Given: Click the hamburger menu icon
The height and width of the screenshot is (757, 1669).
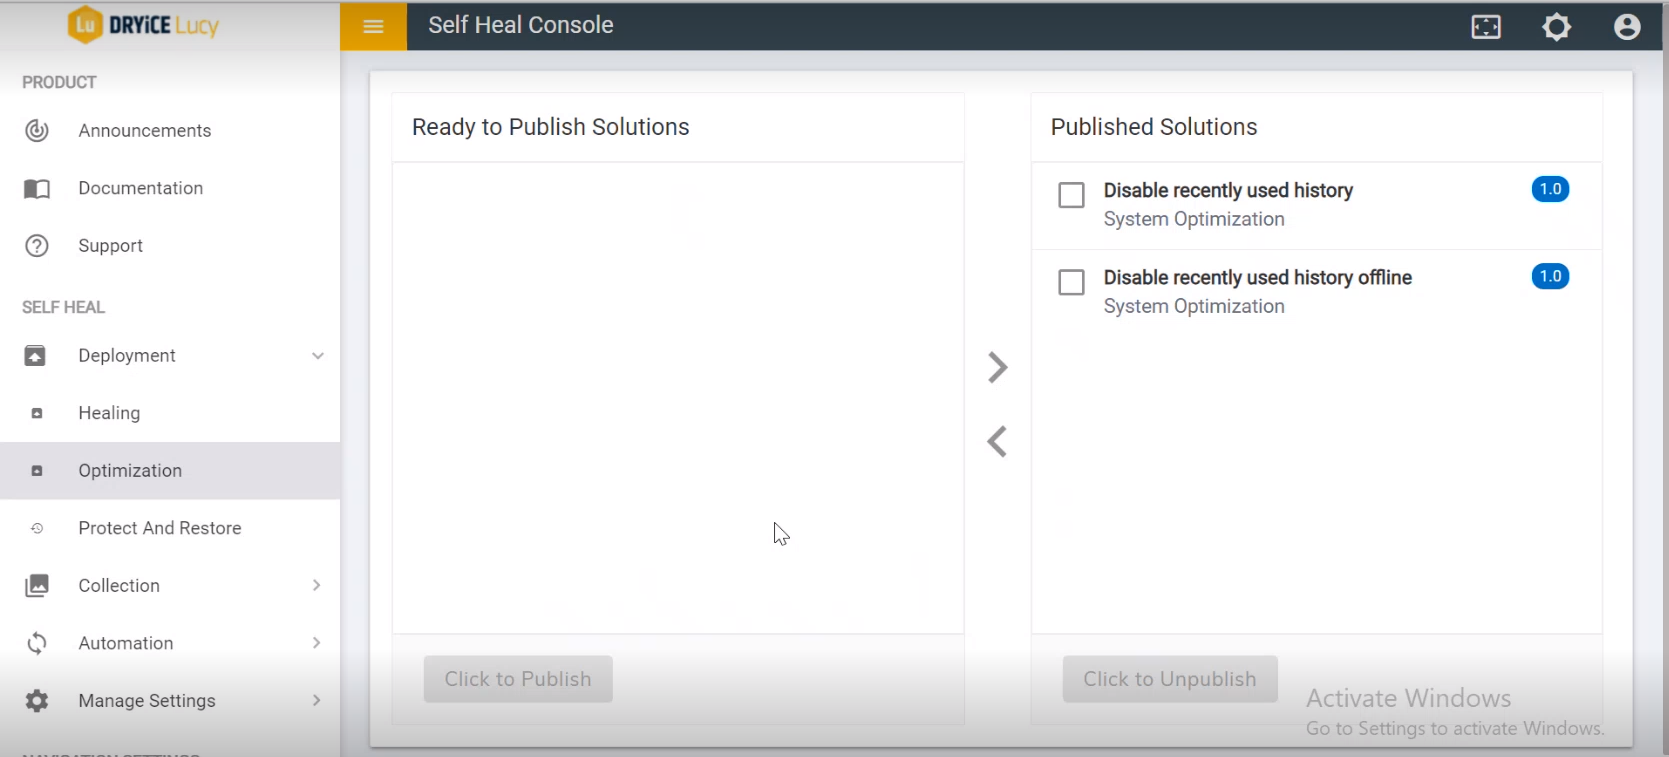Looking at the screenshot, I should (373, 26).
